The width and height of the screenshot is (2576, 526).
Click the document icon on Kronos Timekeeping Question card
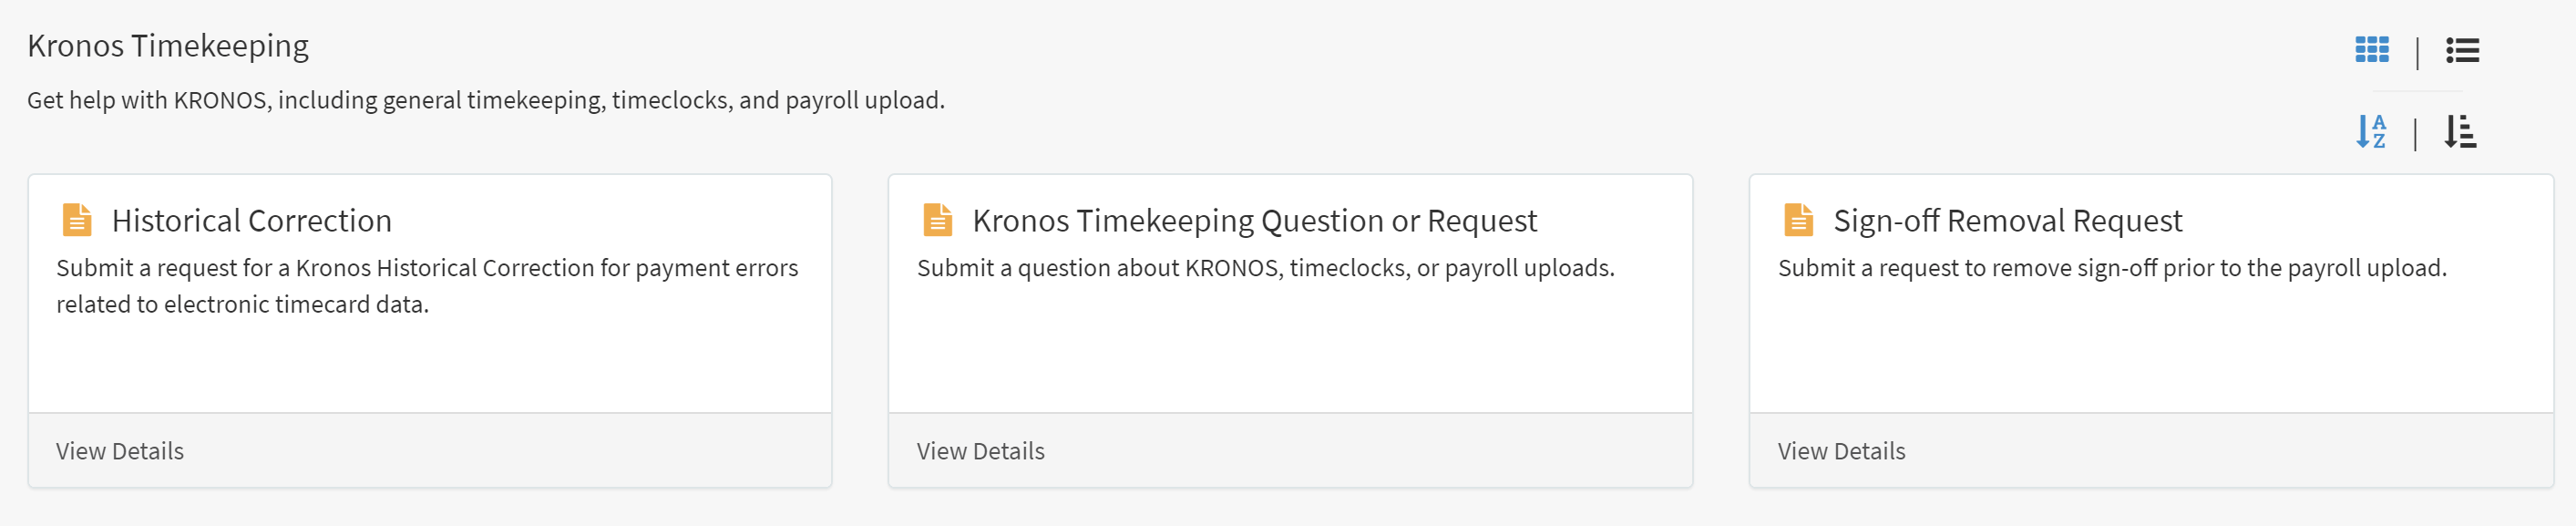(936, 219)
